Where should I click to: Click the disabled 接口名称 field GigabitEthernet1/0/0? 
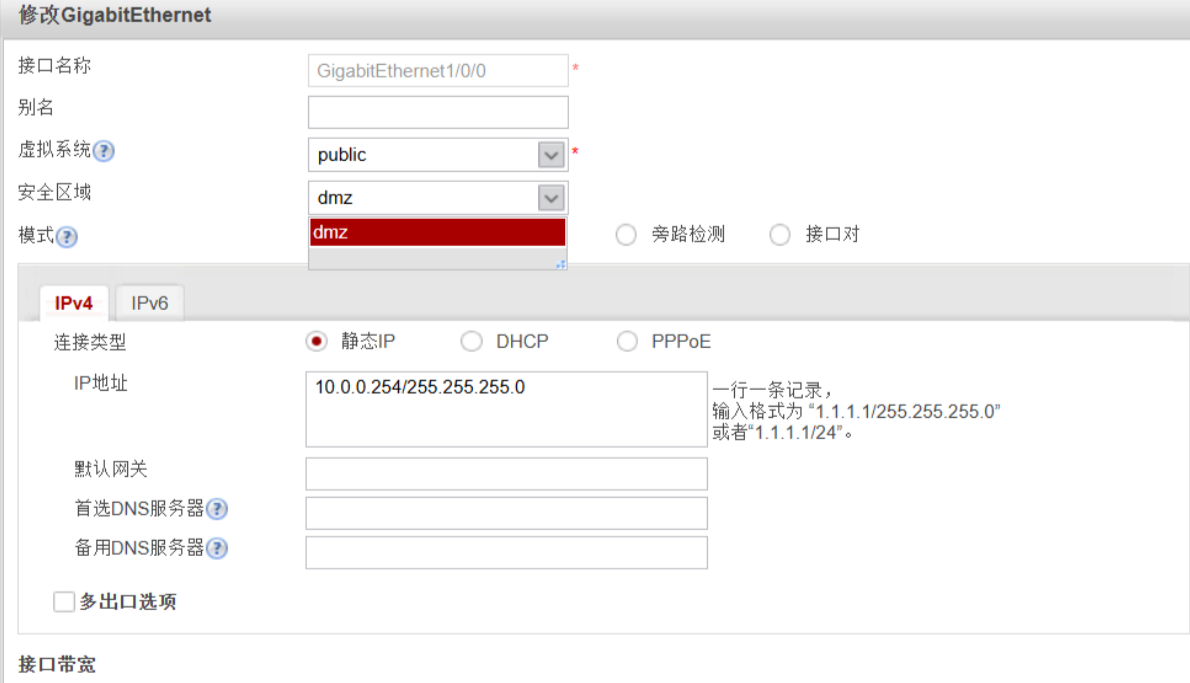point(438,71)
